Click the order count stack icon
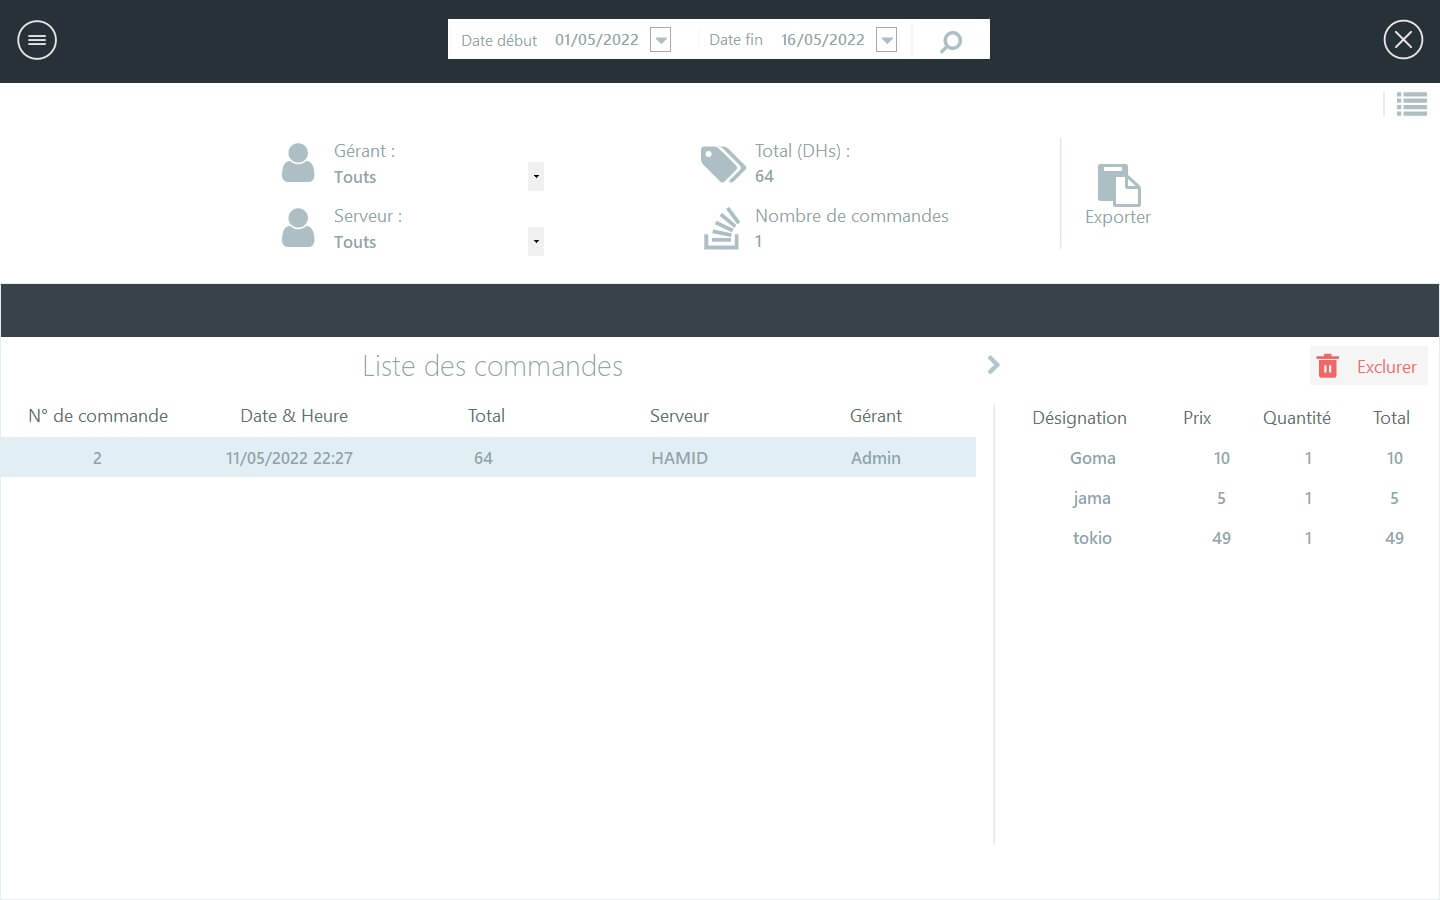Image resolution: width=1440 pixels, height=900 pixels. point(722,229)
